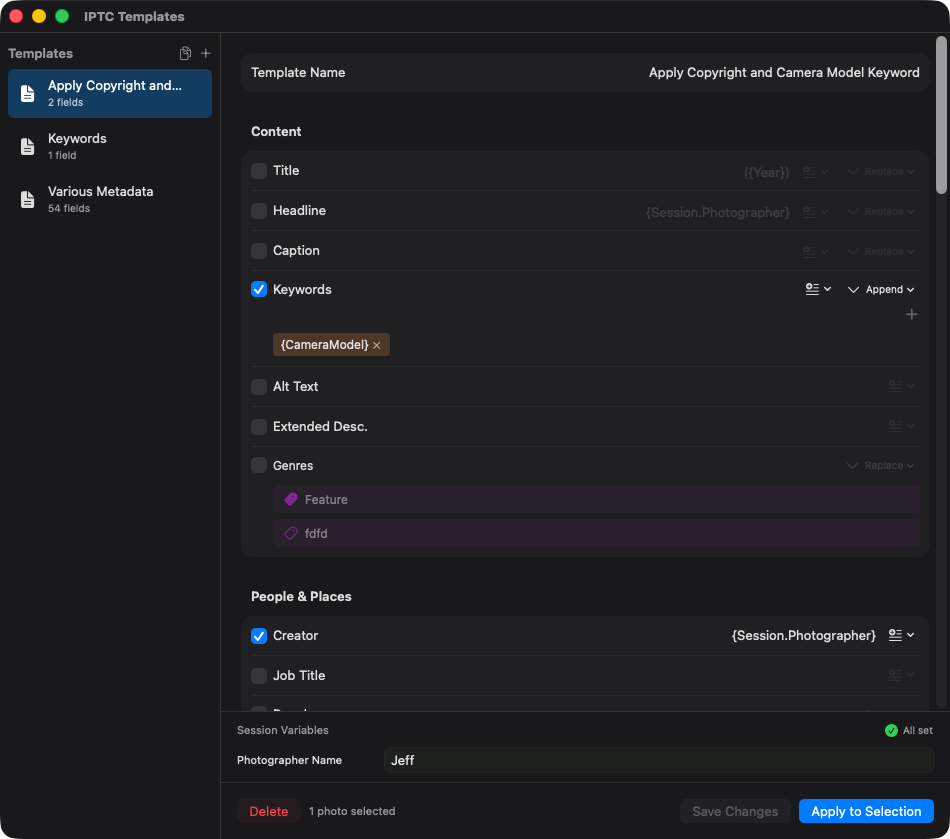Open variable picker icon for Job Title
Screen dimensions: 950x839
click(902, 674)
